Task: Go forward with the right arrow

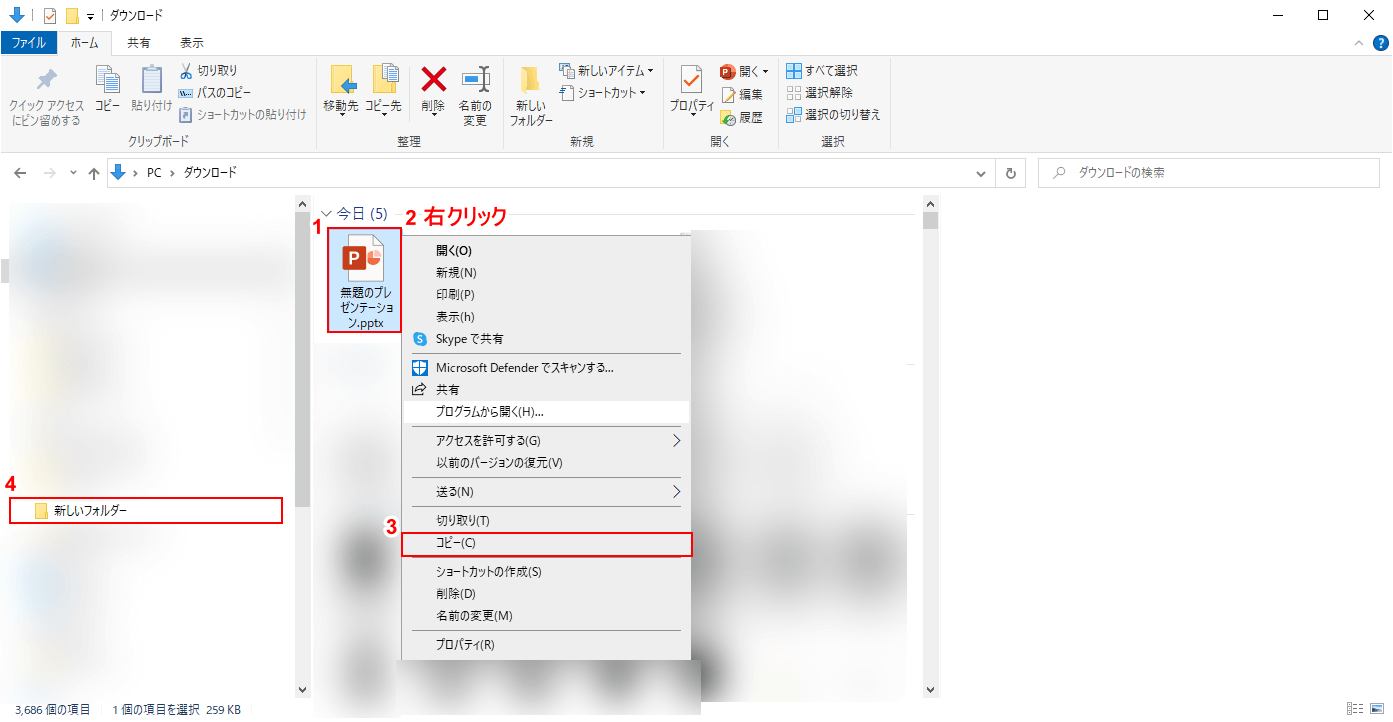Action: 49,173
